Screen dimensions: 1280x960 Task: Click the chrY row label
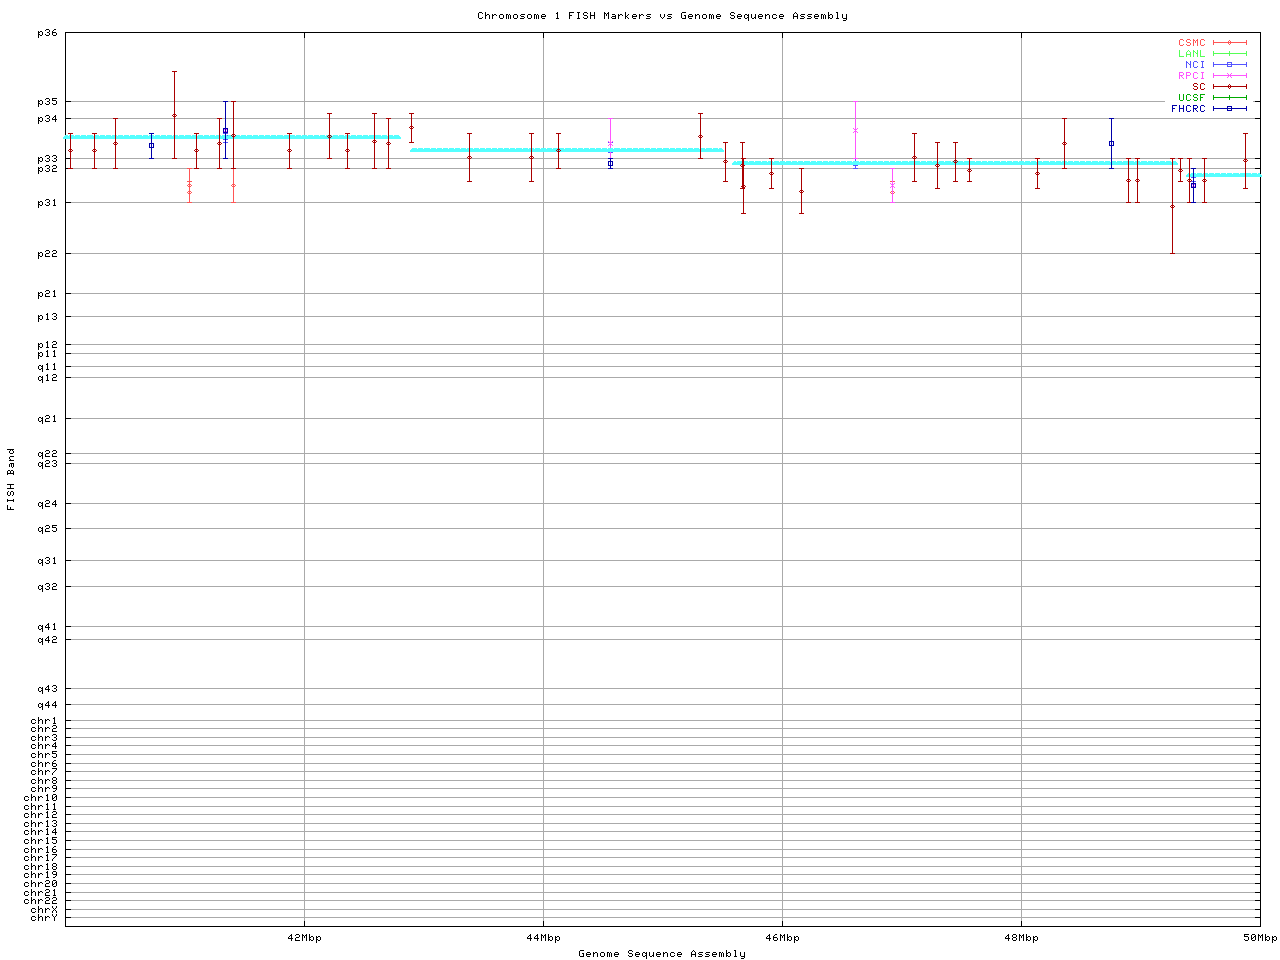point(44,918)
